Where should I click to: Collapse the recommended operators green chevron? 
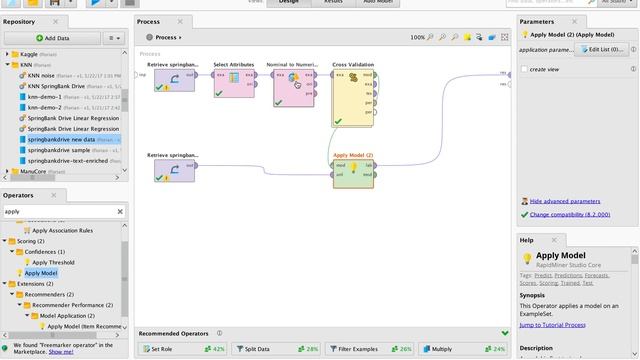pos(505,333)
